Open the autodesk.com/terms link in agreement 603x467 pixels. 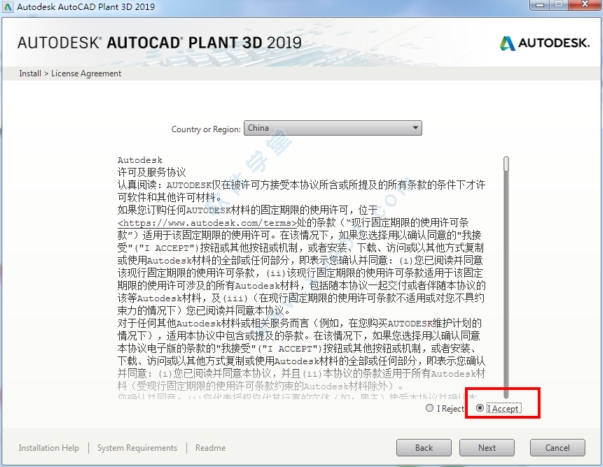click(x=208, y=223)
